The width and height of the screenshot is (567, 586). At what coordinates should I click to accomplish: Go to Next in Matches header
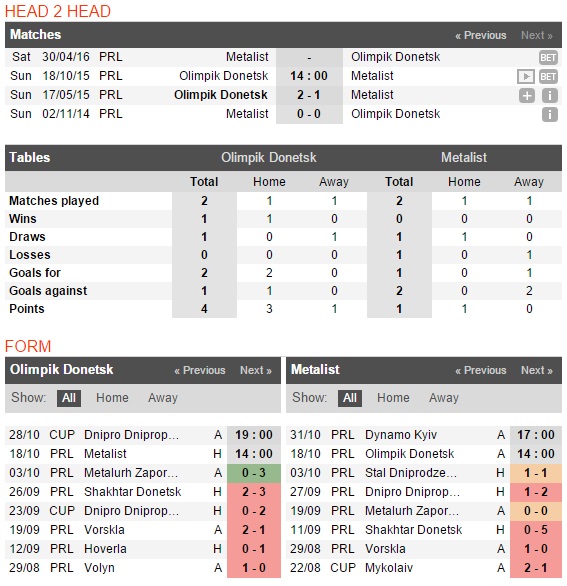tap(537, 35)
